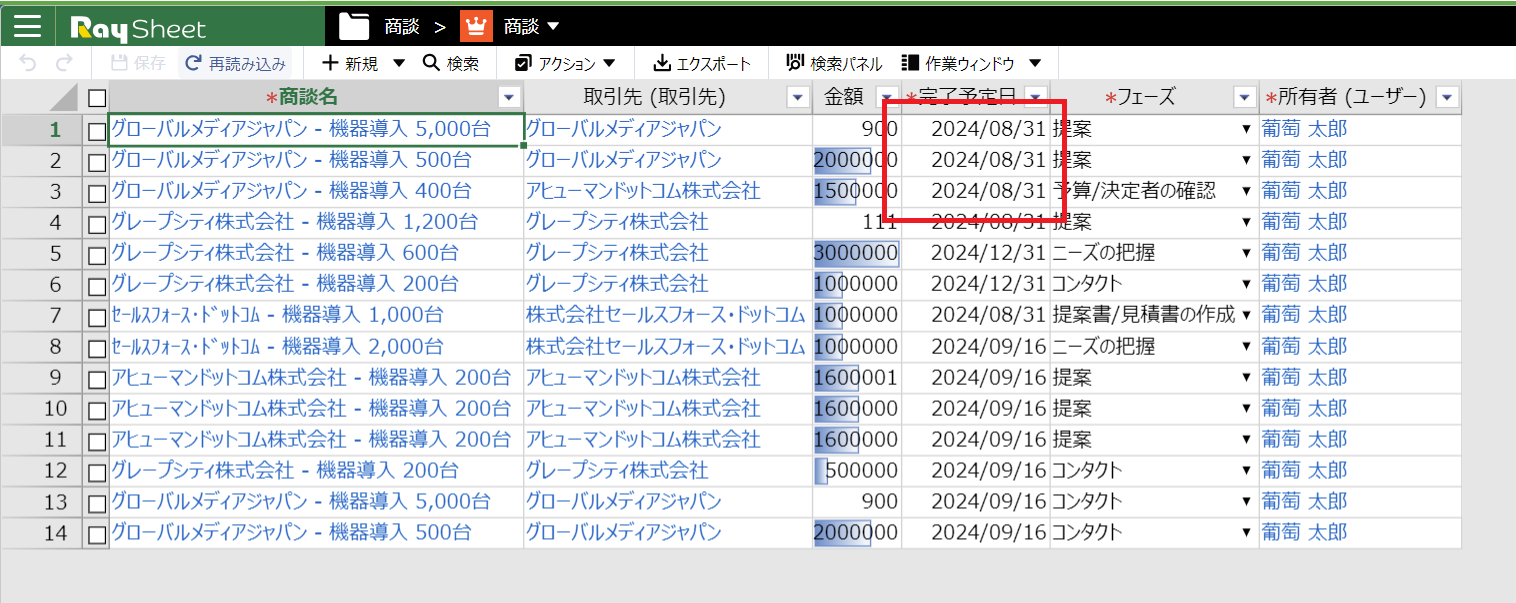Open 検索 search in the toolbar
Screen dimensions: 1516x603
451,63
